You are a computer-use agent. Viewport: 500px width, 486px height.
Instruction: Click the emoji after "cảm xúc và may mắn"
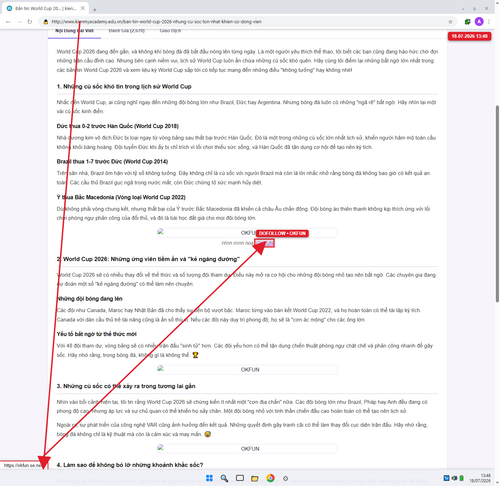point(208,434)
